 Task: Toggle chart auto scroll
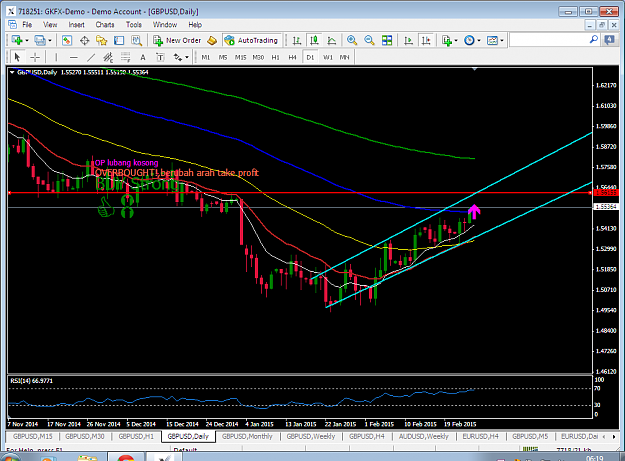[x=409, y=40]
